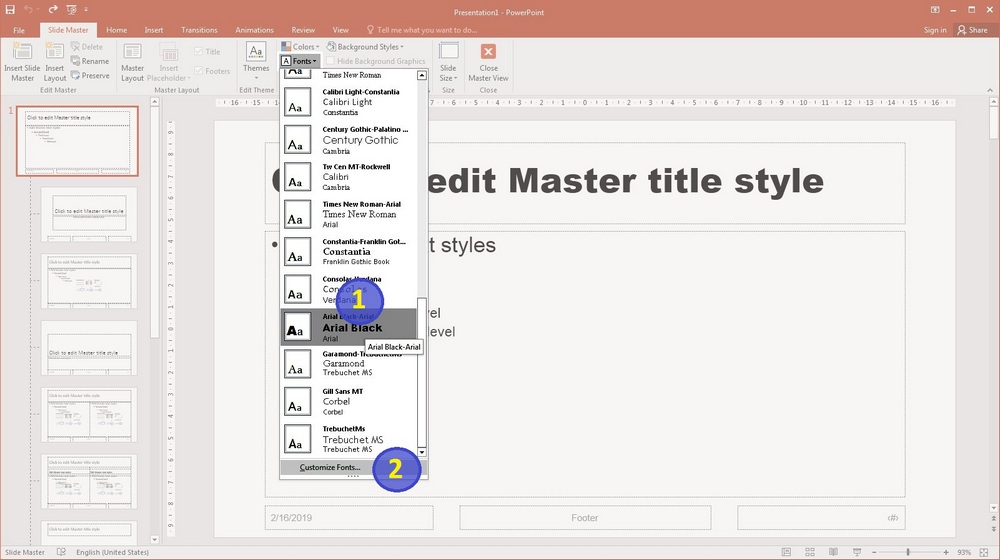Switch to Slide Sorter view
This screenshot has width=1000, height=560.
click(810, 552)
